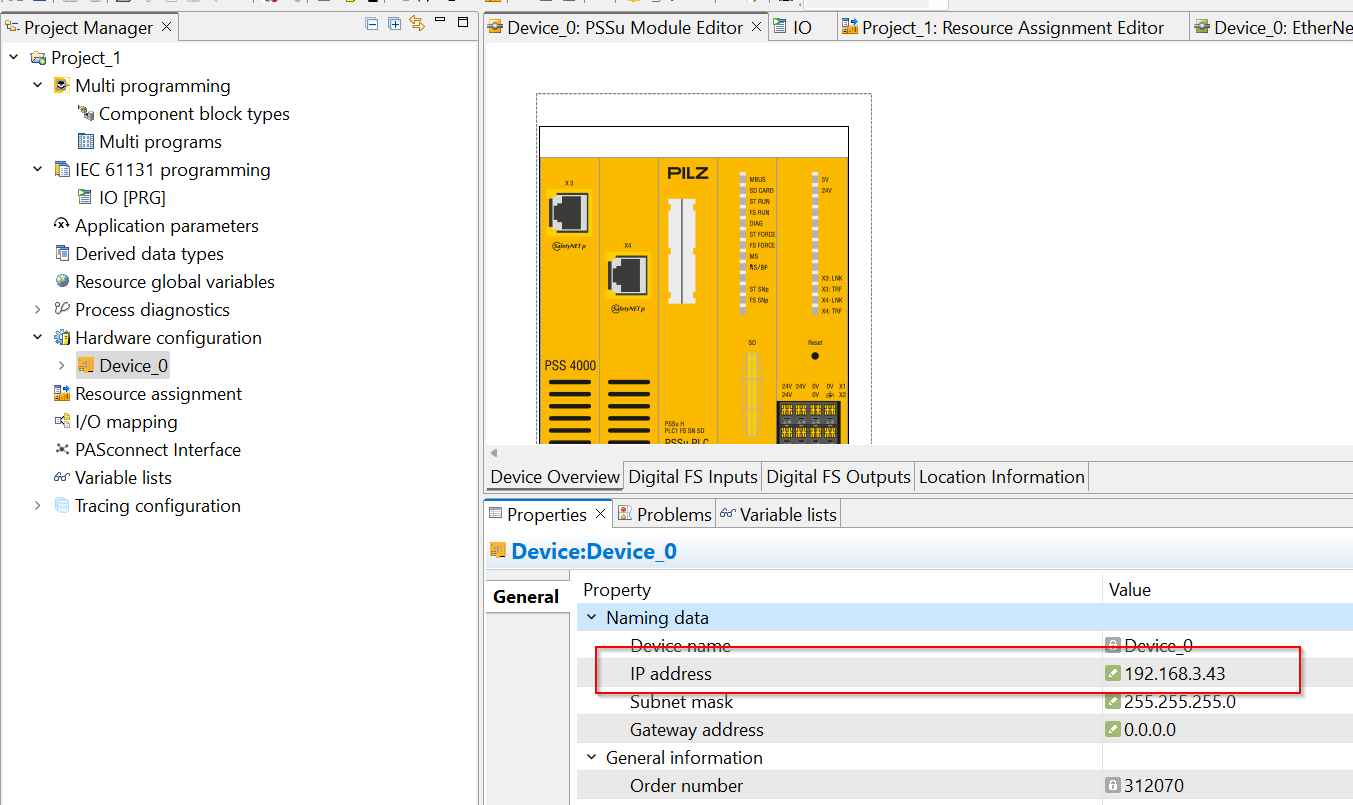Image resolution: width=1353 pixels, height=805 pixels.
Task: Click the IEC 61131 programming icon
Action: [62, 170]
